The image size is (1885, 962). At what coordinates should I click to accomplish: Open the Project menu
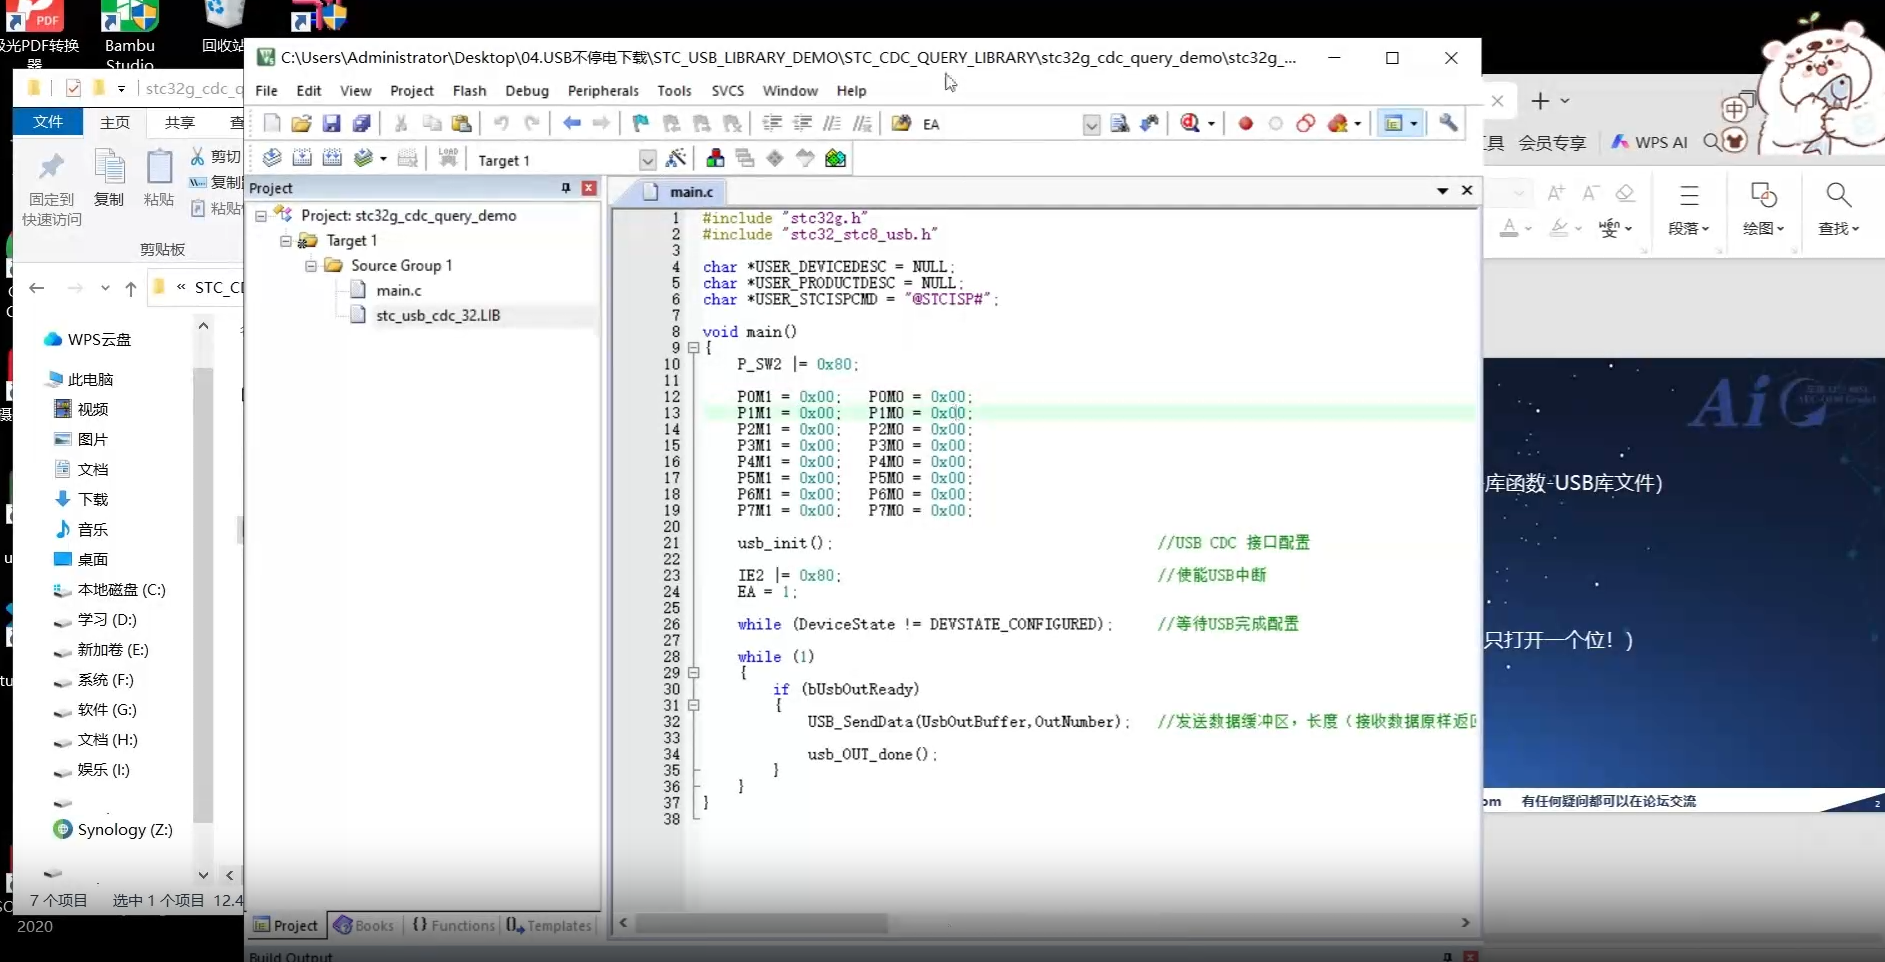pos(412,90)
